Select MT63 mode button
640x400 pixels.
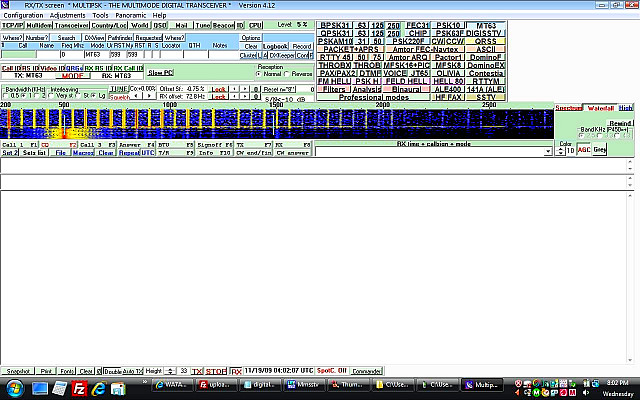[486, 25]
